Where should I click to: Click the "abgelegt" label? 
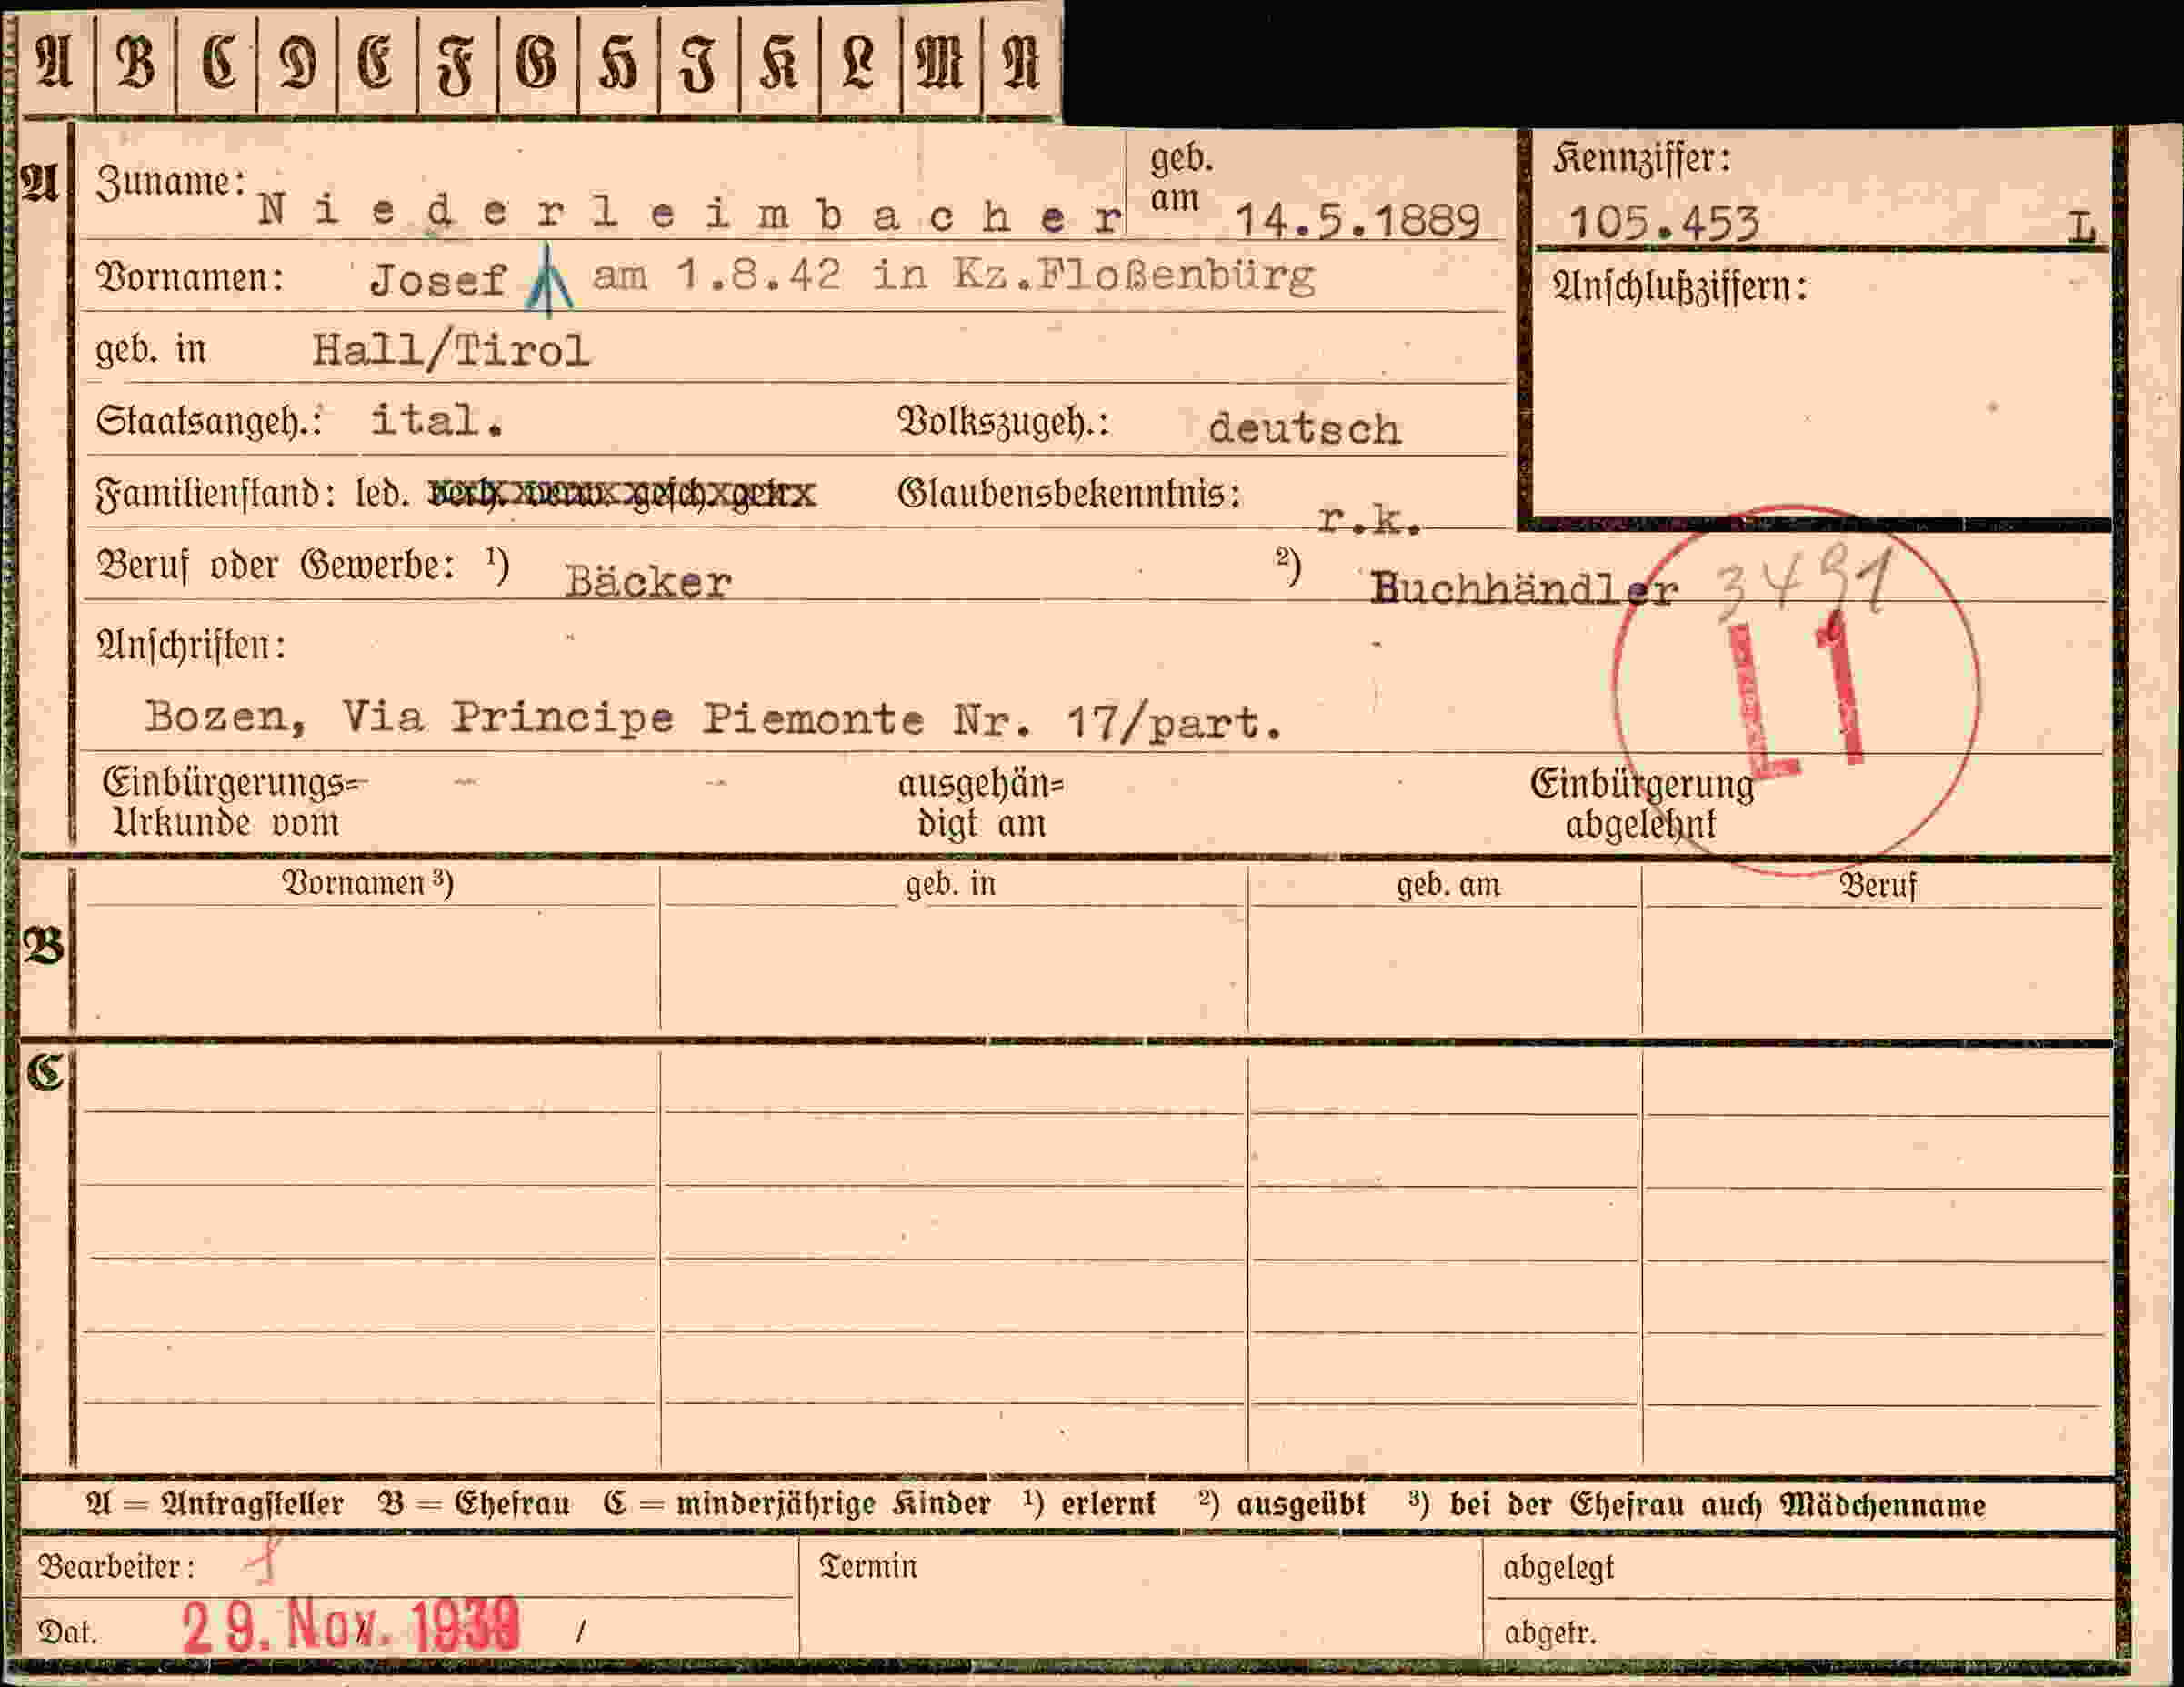(x=1558, y=1568)
